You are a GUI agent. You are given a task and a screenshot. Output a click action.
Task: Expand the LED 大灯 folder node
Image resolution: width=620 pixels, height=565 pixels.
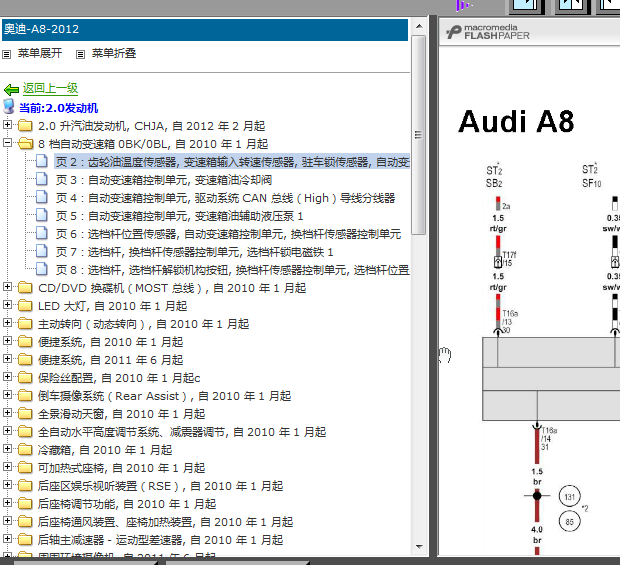point(7,305)
